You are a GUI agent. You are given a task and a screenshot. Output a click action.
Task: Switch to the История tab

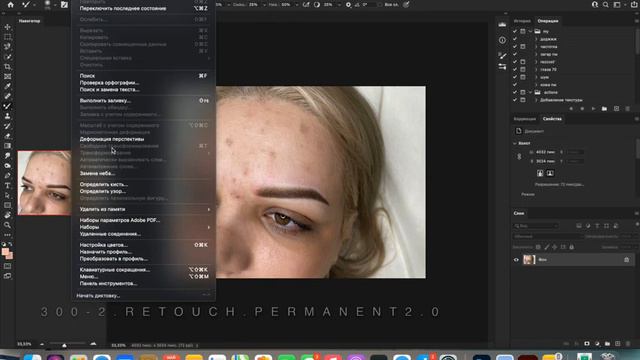point(522,21)
